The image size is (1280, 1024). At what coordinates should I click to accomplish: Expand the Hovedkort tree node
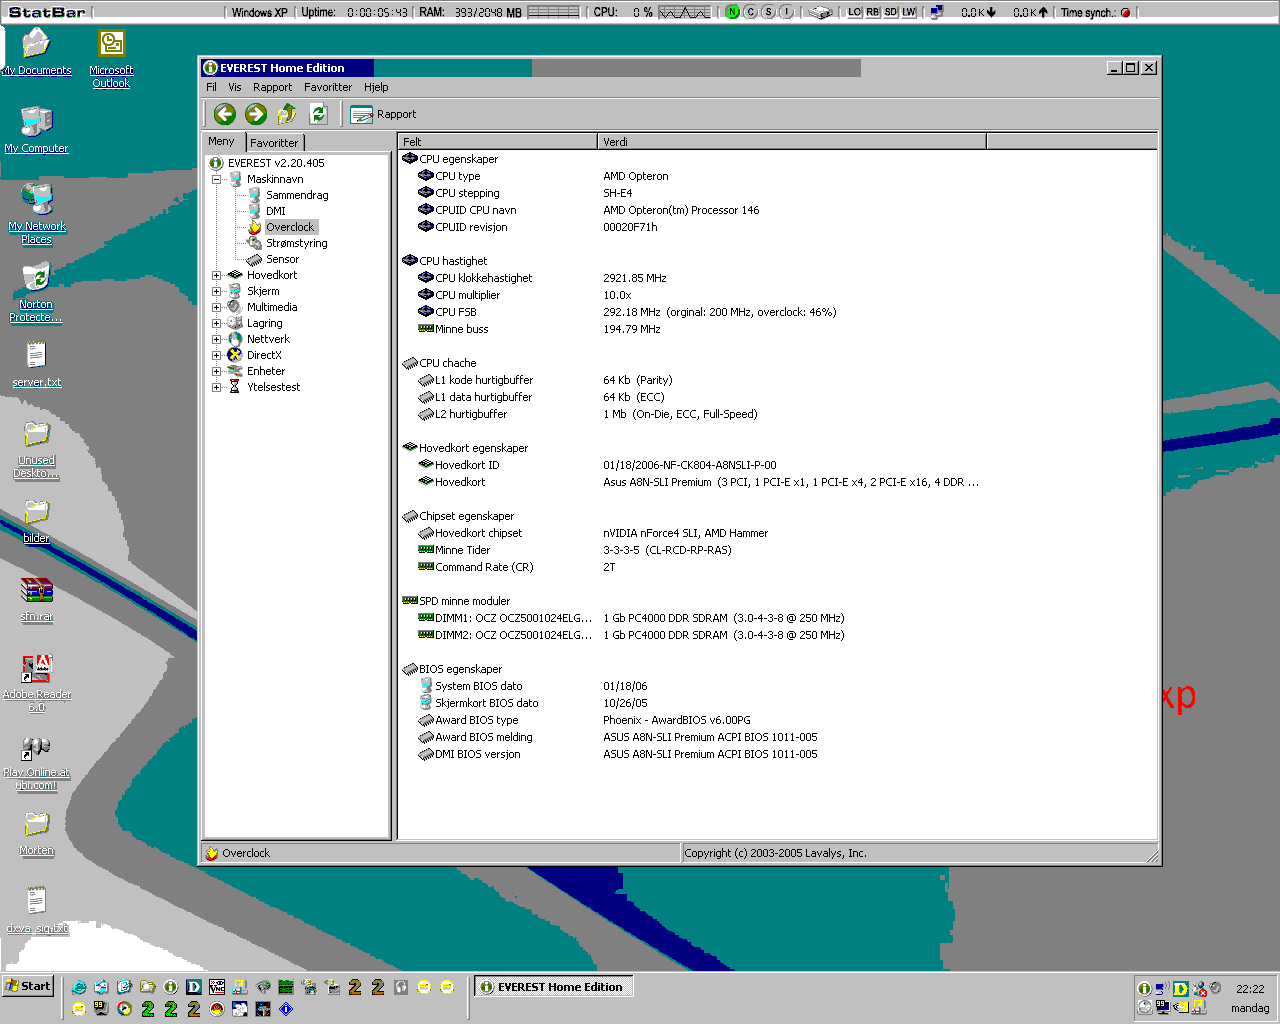pos(216,275)
